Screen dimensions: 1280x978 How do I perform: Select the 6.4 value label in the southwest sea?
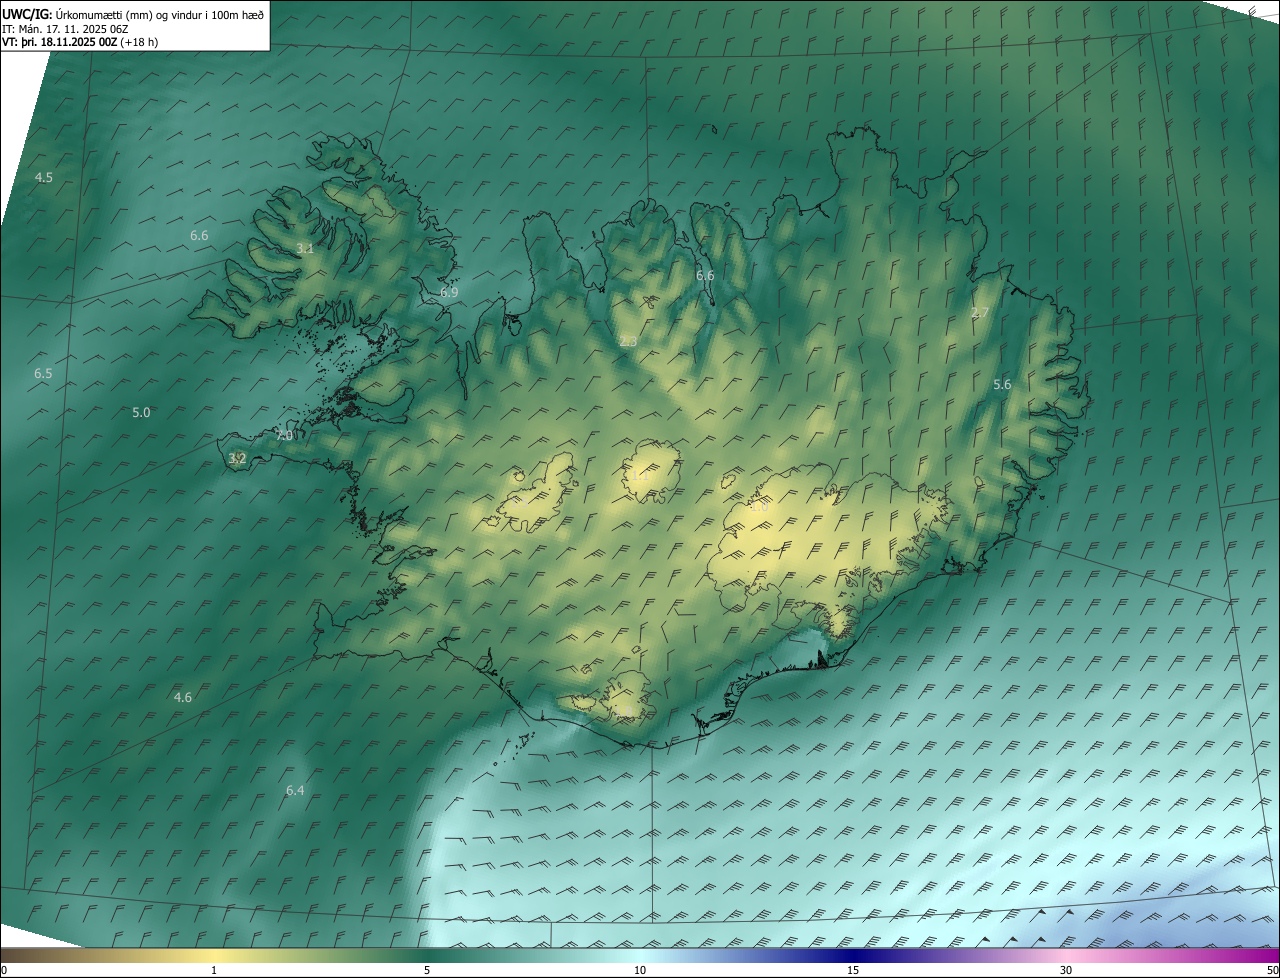[x=295, y=791]
